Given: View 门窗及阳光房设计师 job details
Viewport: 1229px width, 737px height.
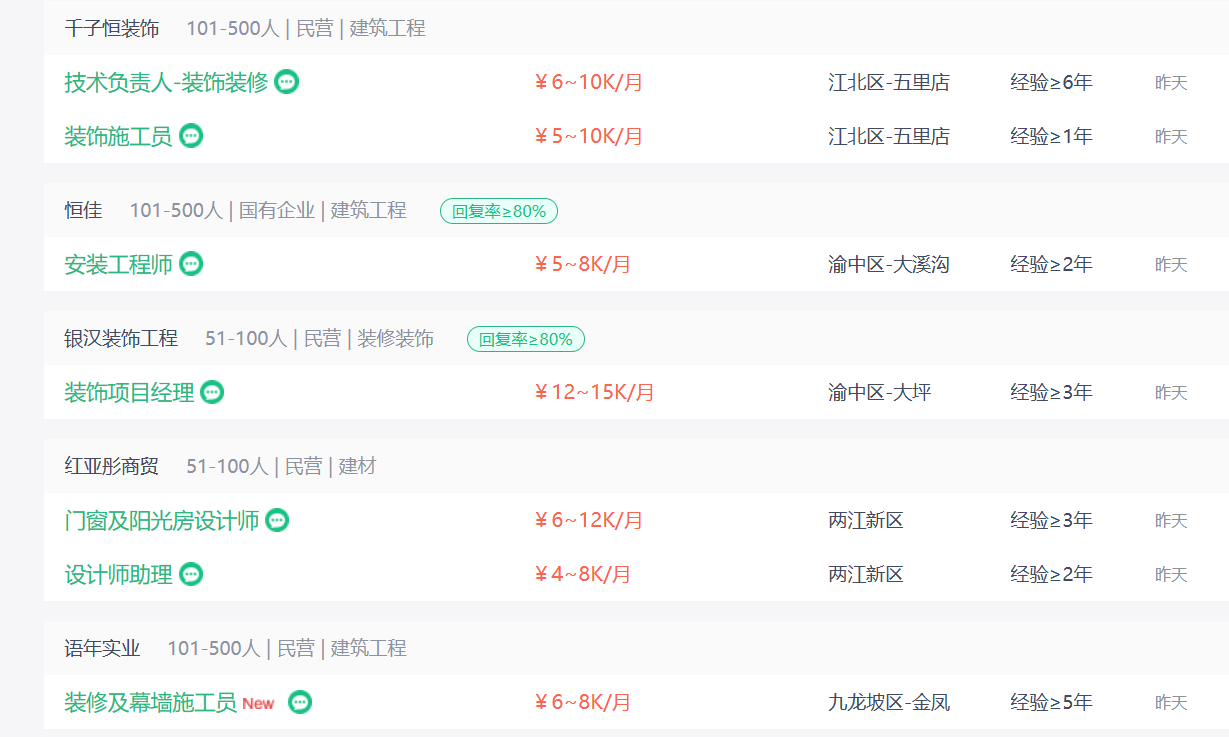Looking at the screenshot, I should tap(161, 520).
